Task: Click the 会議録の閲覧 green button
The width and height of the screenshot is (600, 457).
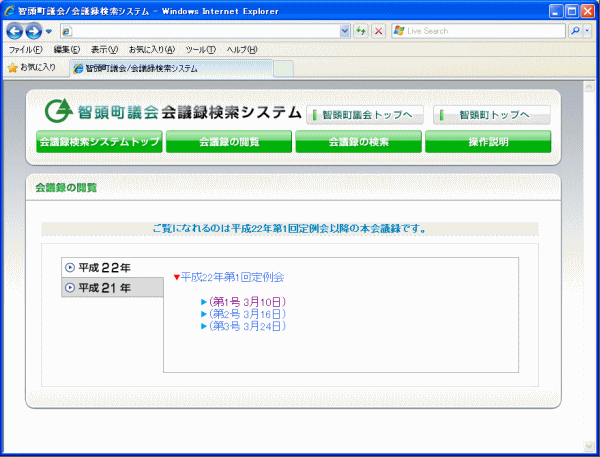Action: [x=229, y=142]
